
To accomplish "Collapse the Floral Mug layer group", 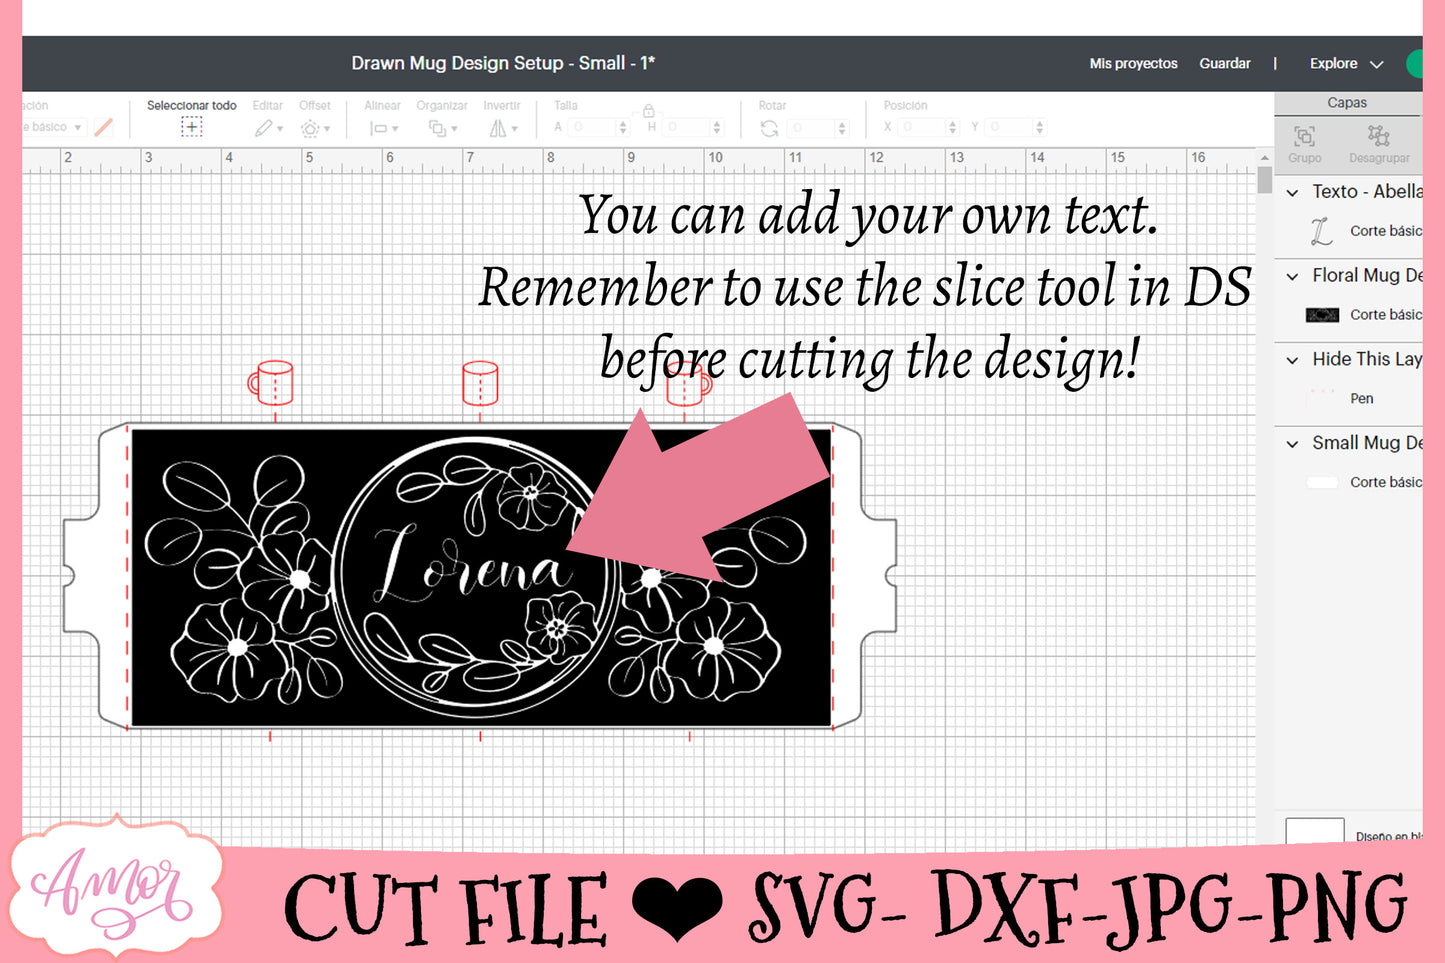I will [x=1292, y=276].
